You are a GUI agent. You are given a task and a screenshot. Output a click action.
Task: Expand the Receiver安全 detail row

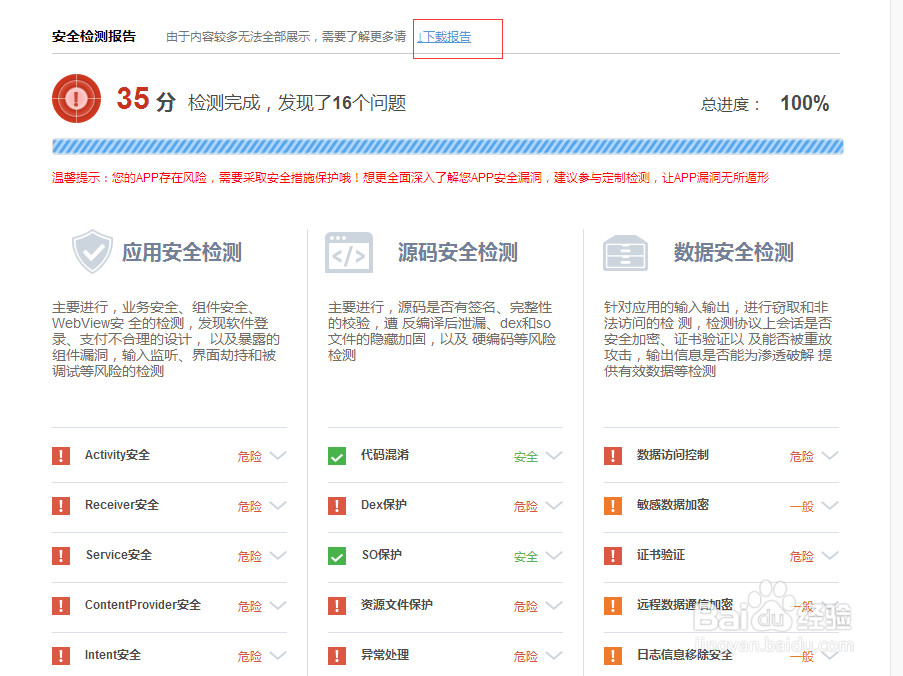(278, 506)
